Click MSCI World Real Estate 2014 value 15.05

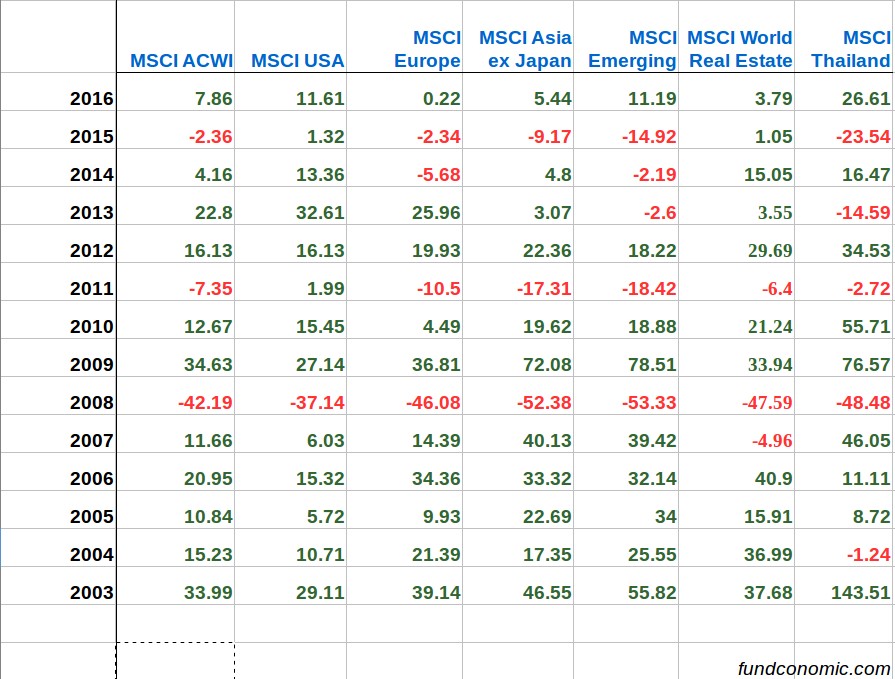coord(768,175)
